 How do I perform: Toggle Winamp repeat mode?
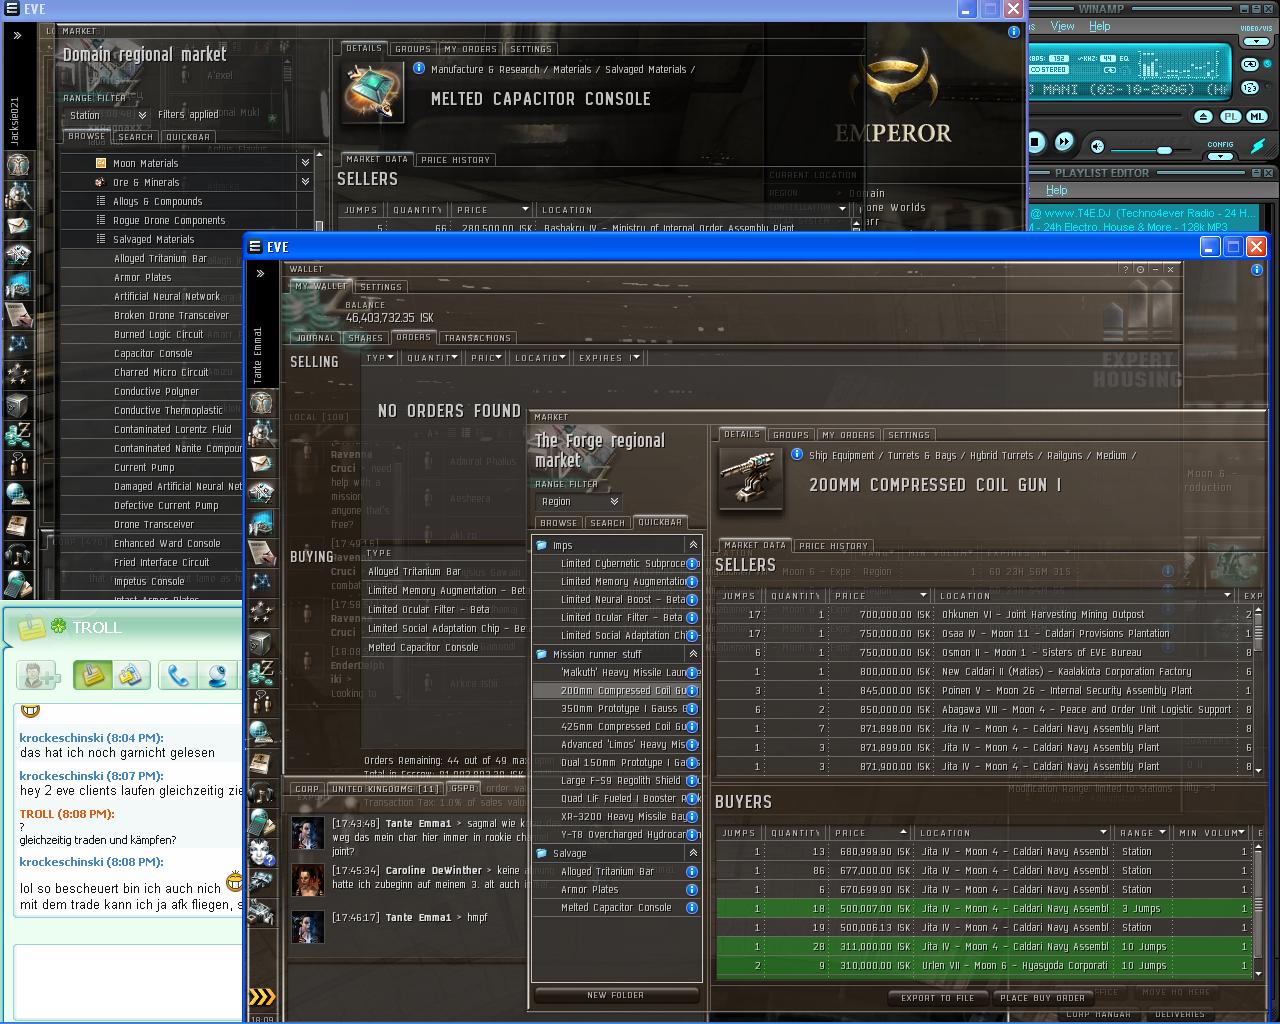(x=1250, y=63)
